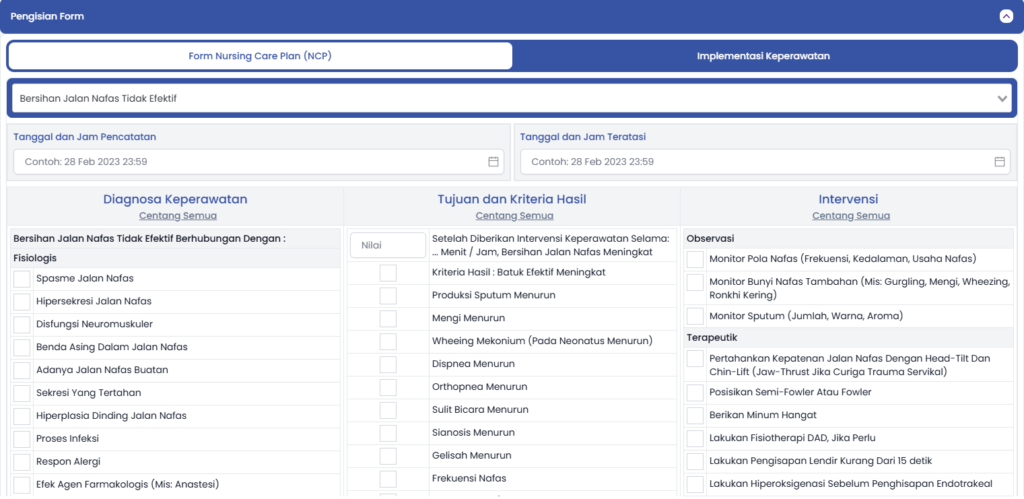Check Monitor Pola Nafas checkbox
Screen dimensions: 1024x499
pos(695,259)
